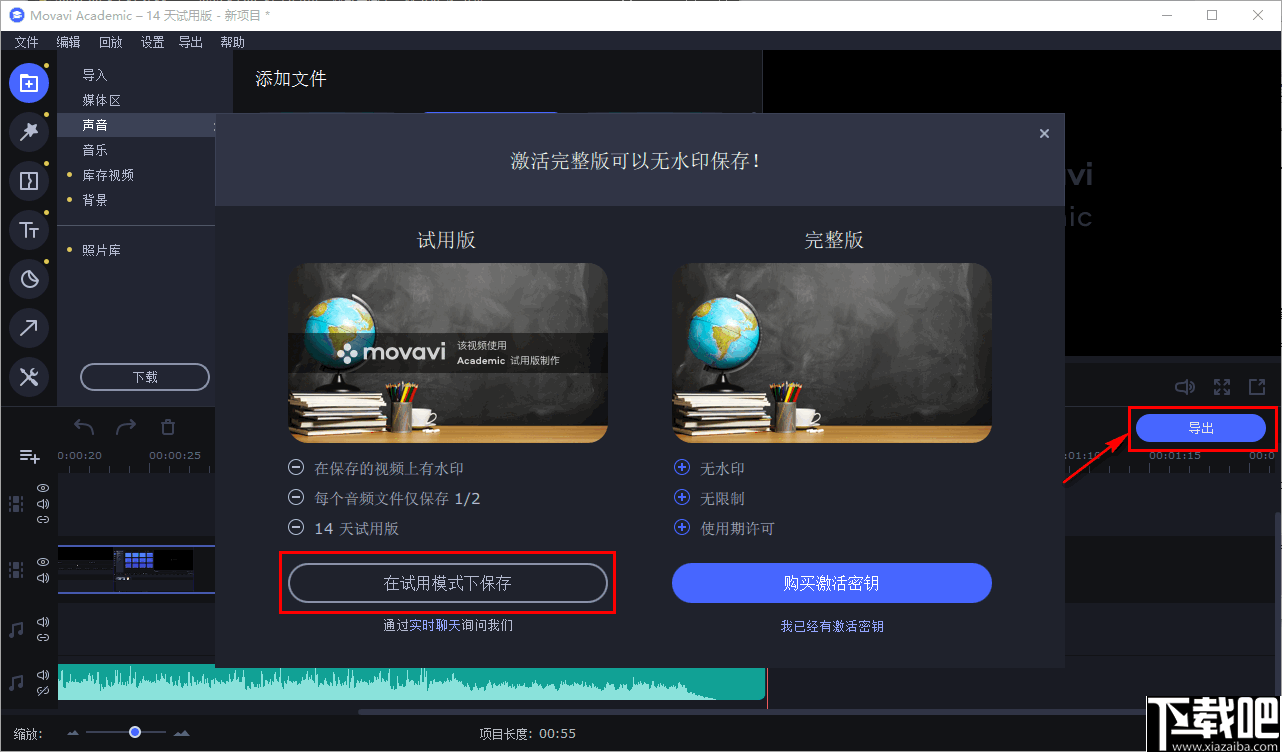Click the speaker icon under the preview
This screenshot has width=1282, height=752.
(1185, 387)
